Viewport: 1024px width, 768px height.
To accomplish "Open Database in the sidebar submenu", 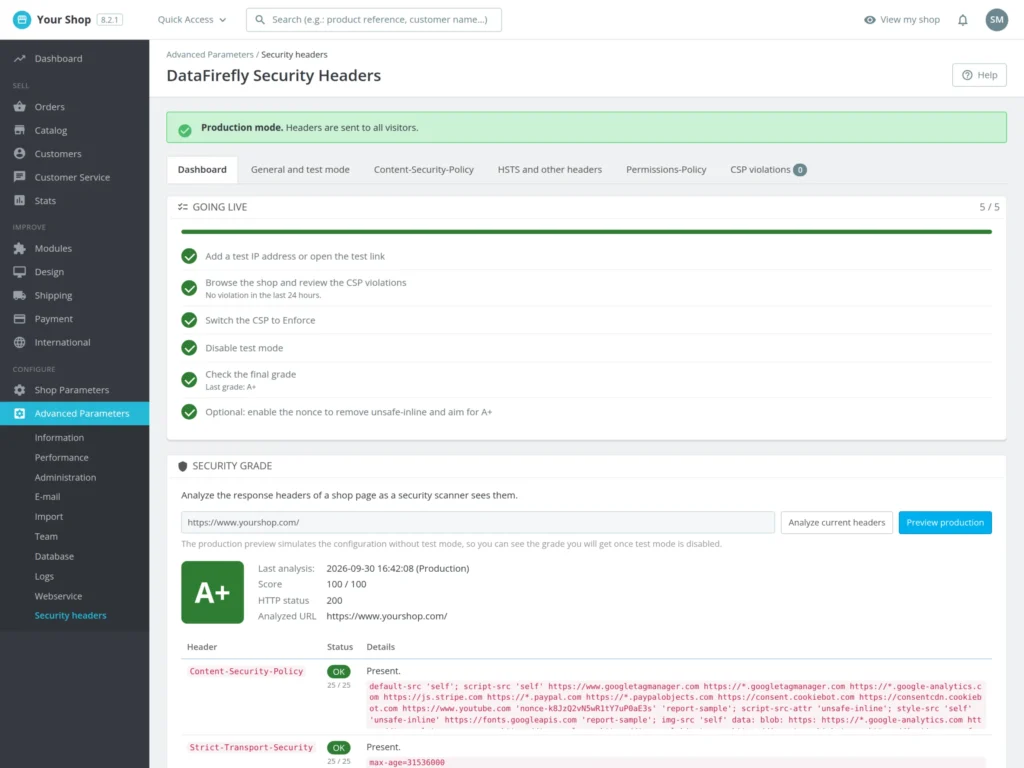I will click(54, 556).
